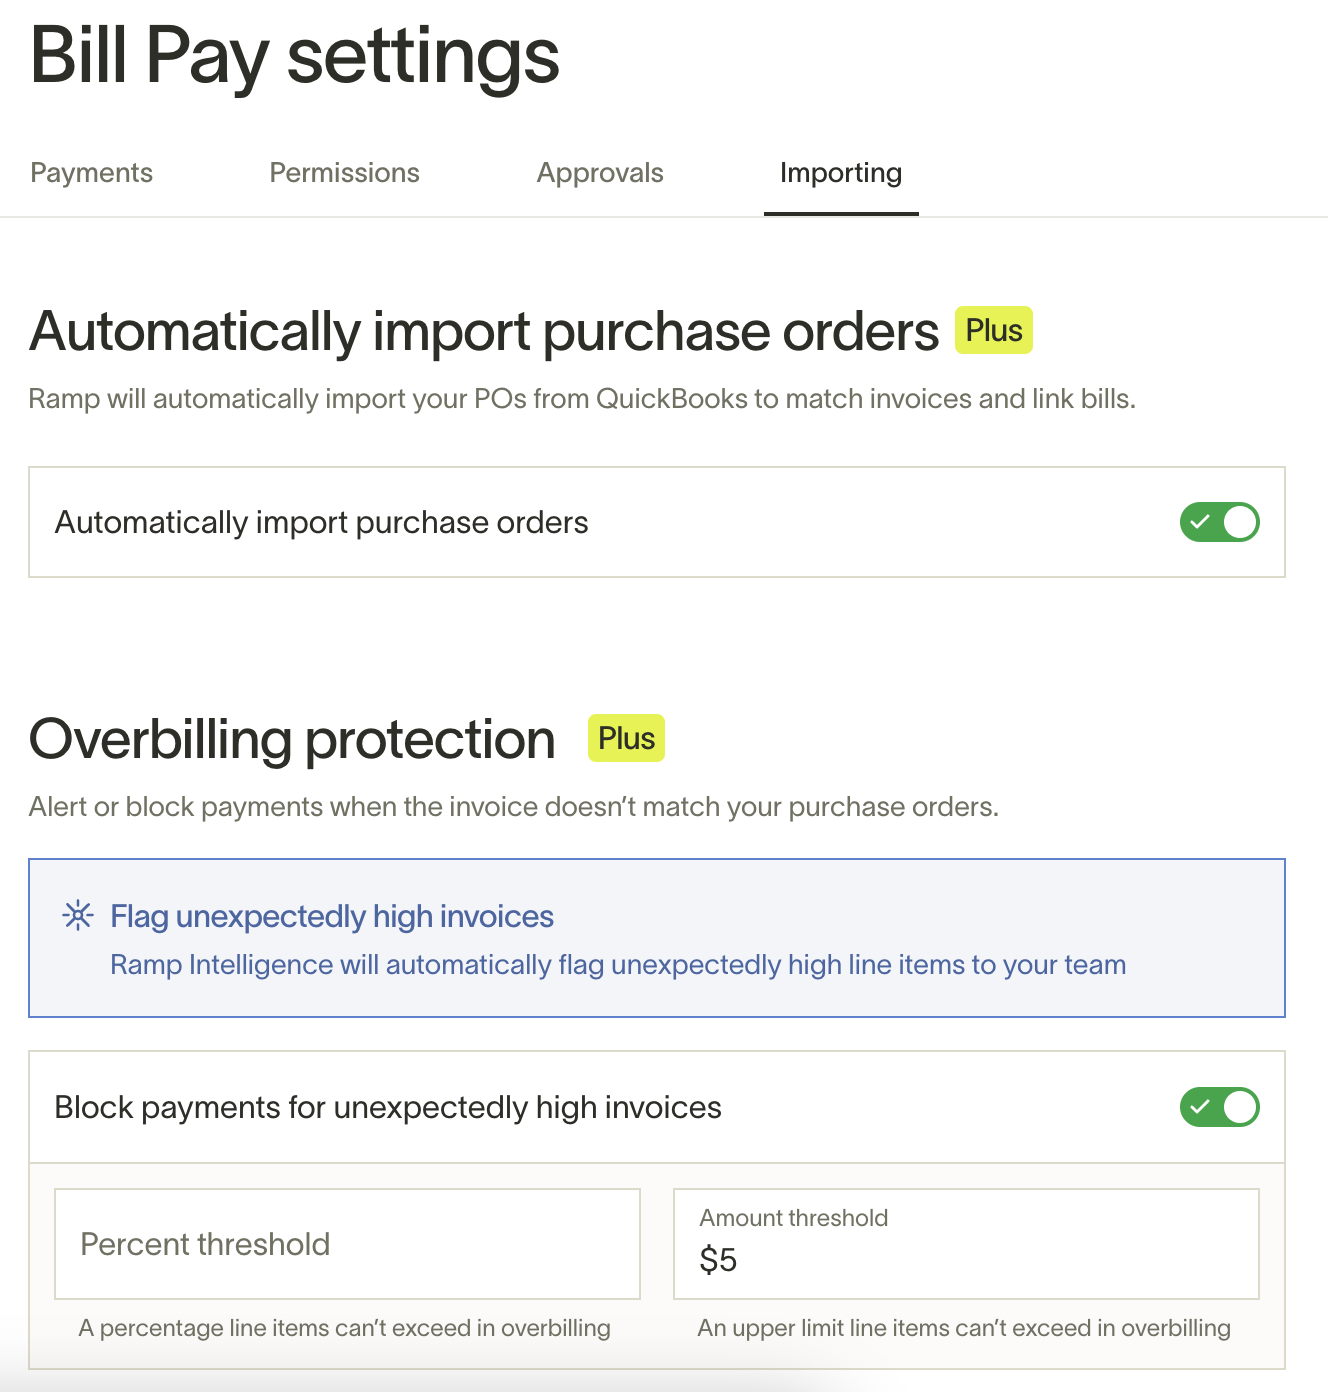
Task: Click the Plus badge beside Overbilling protection
Action: pos(626,738)
